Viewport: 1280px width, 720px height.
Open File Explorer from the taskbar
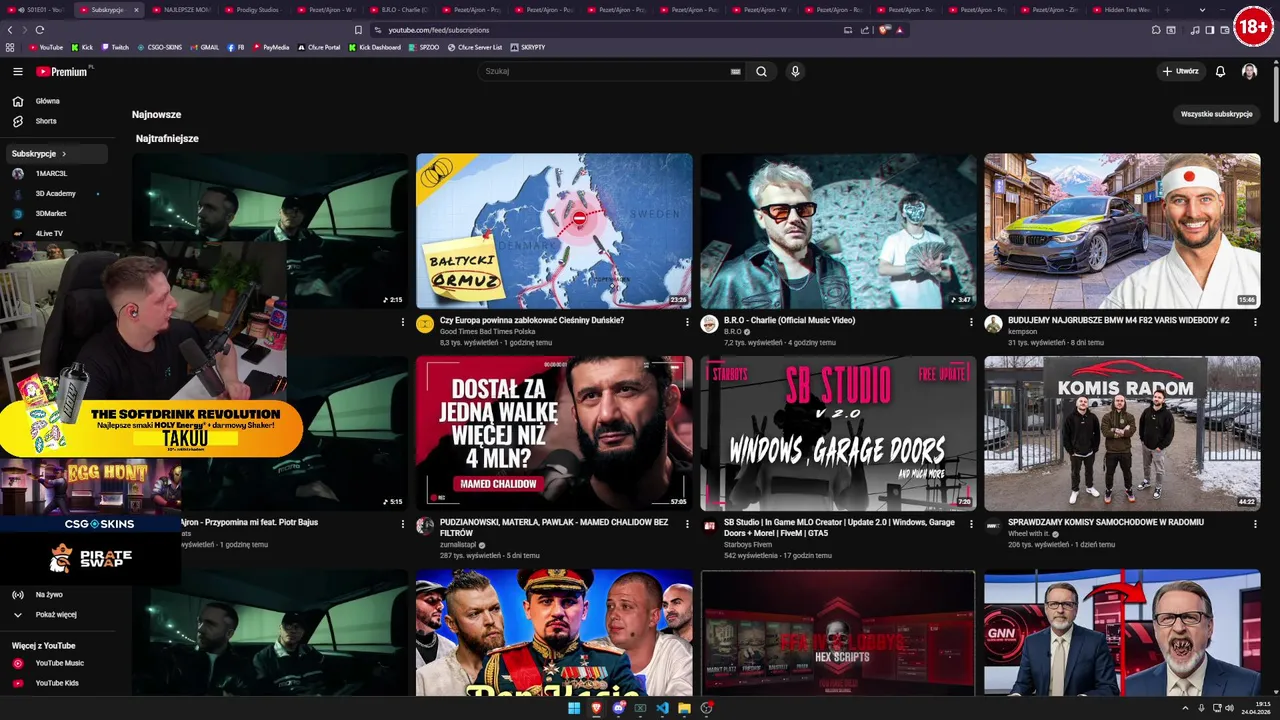[x=684, y=708]
